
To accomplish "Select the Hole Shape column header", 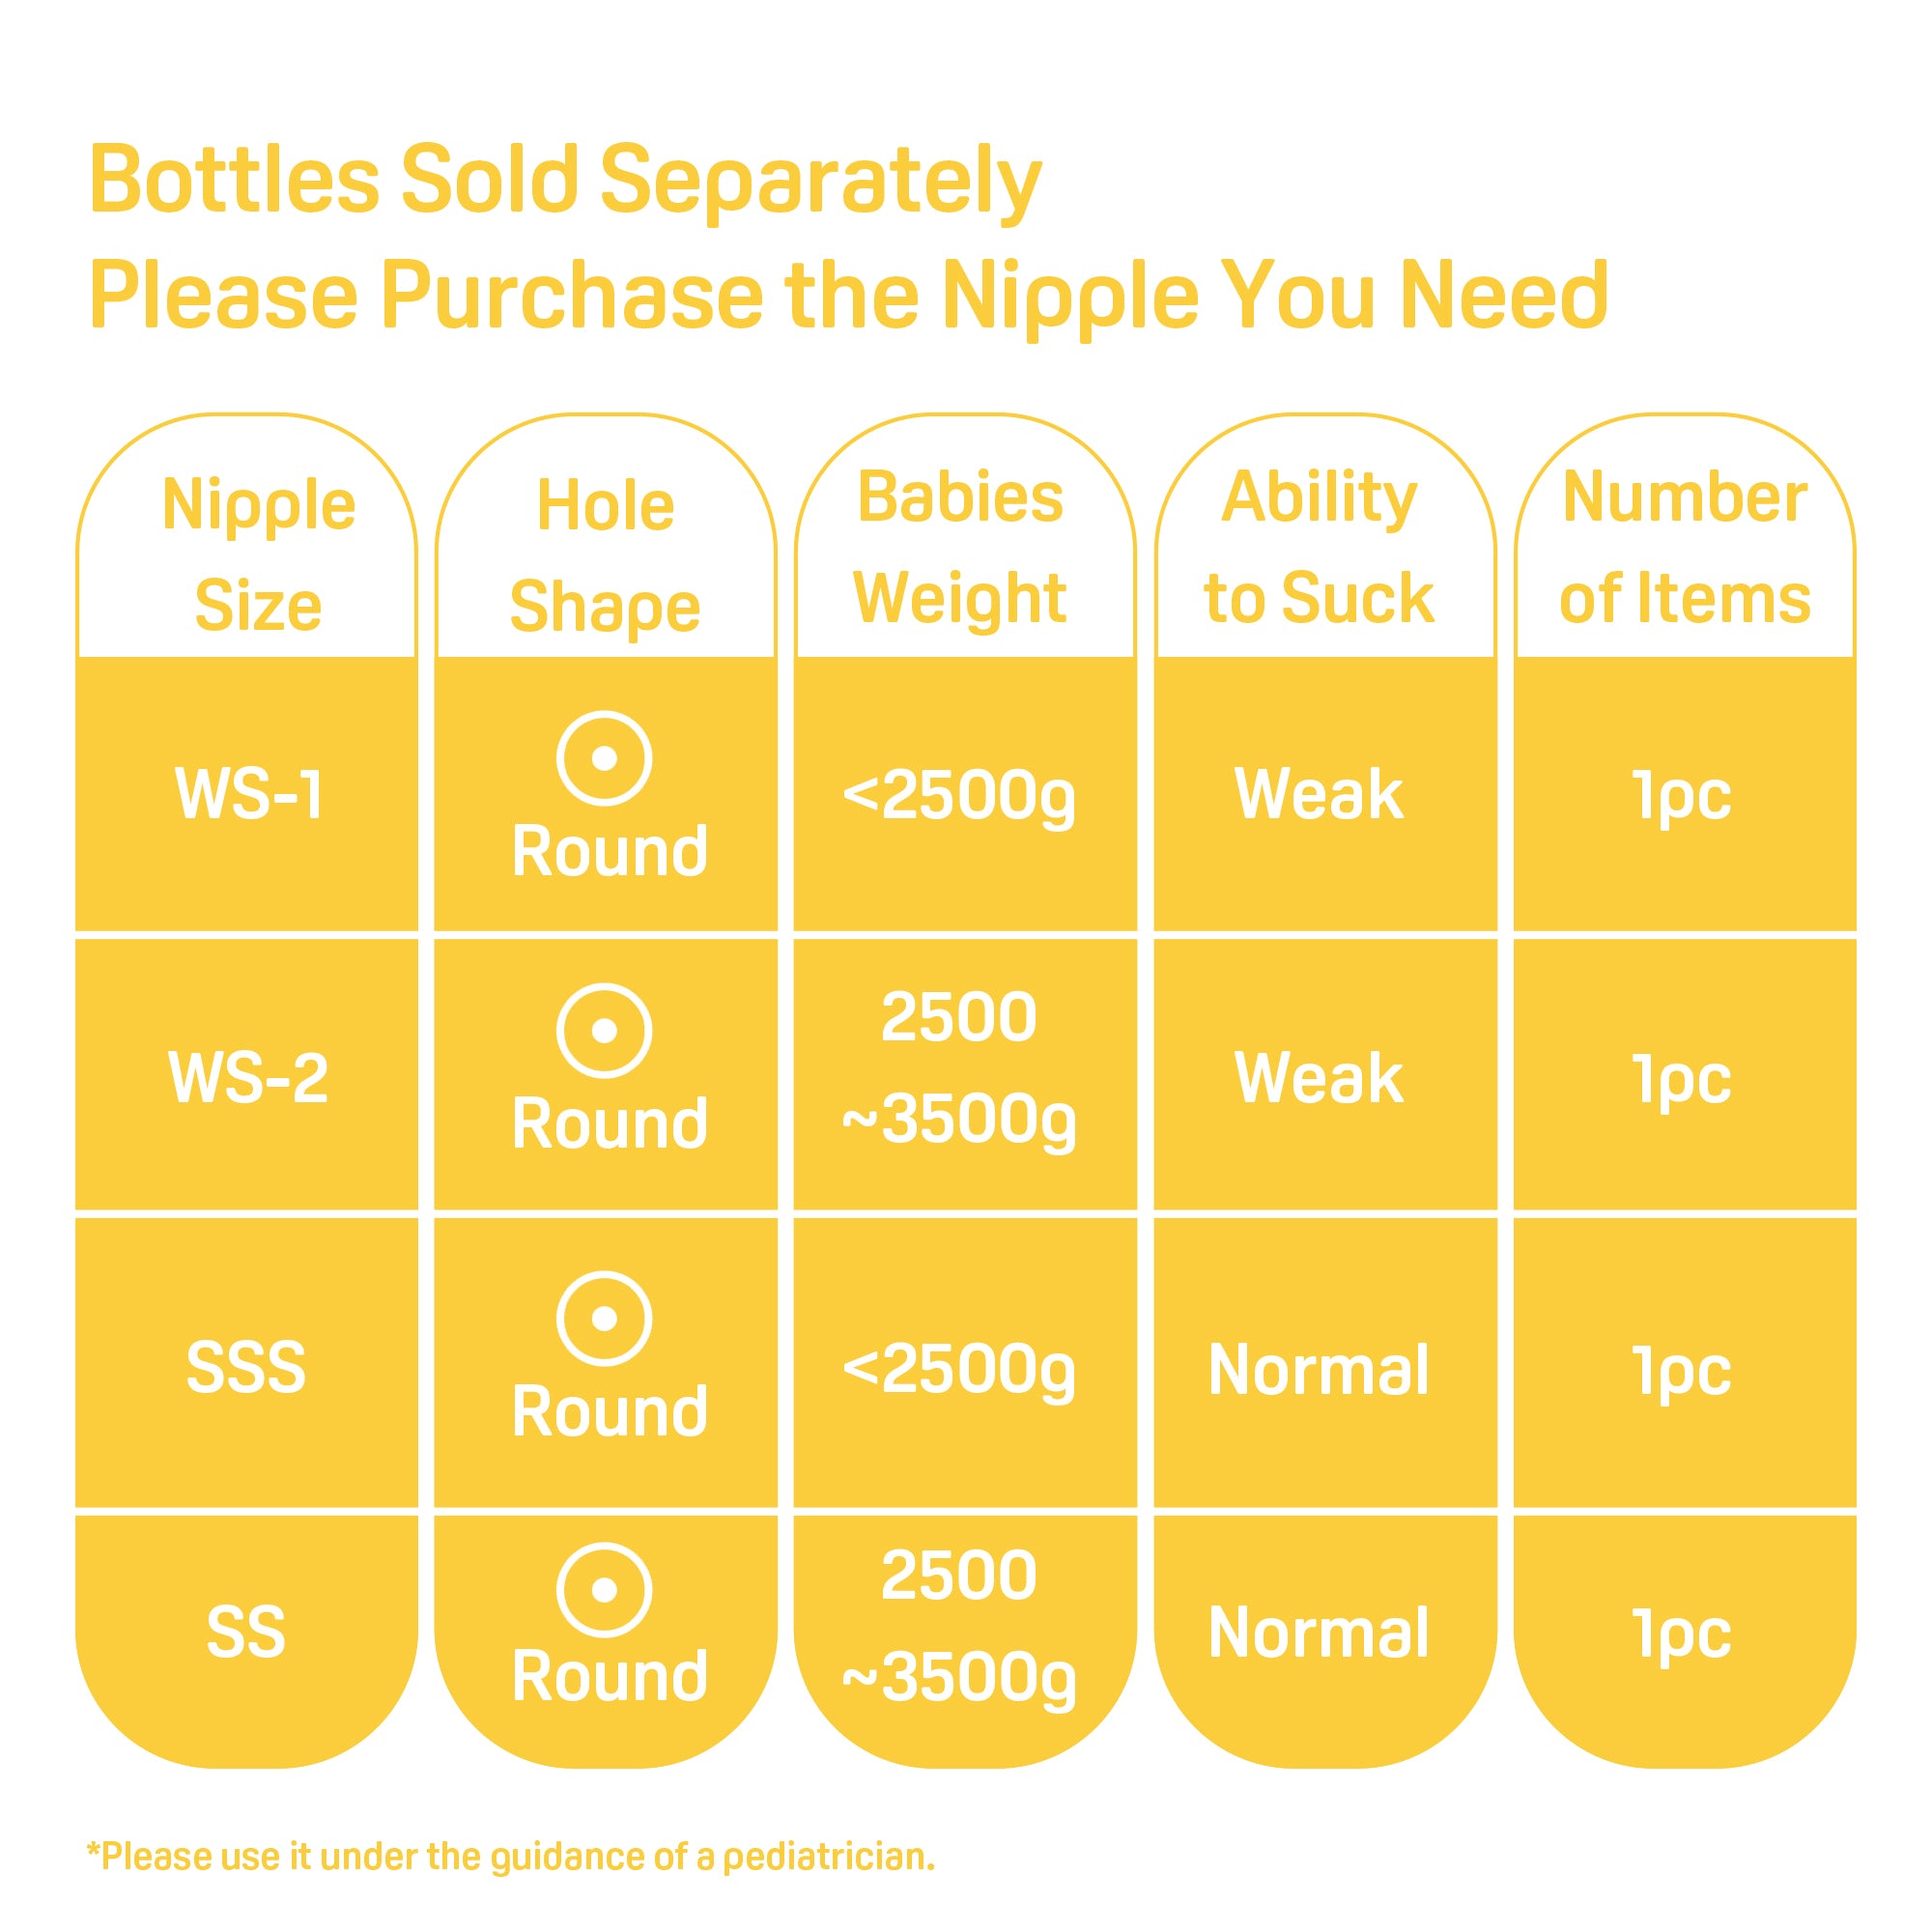I will click(605, 556).
